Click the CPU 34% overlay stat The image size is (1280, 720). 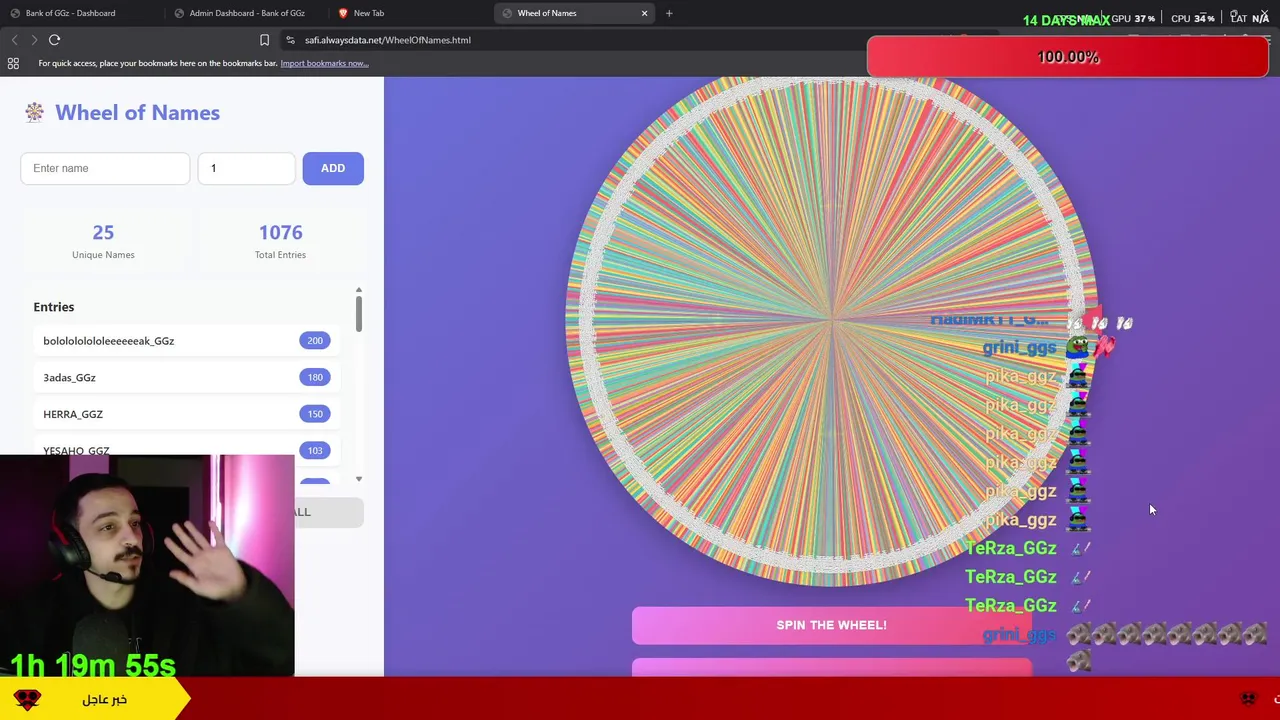(x=1193, y=18)
